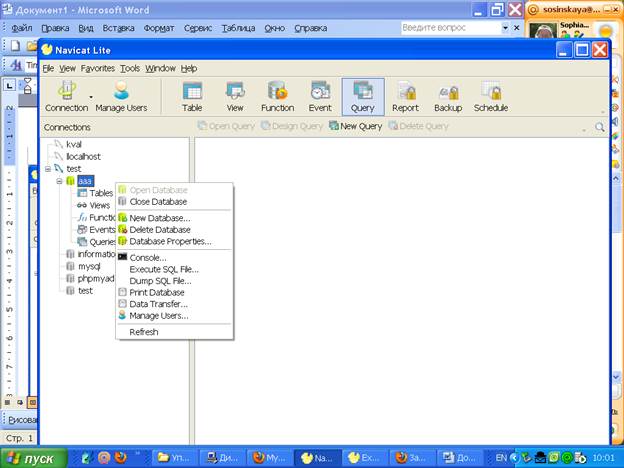Choose Dump SQL File... entry
This screenshot has height=468, width=624.
174,281
